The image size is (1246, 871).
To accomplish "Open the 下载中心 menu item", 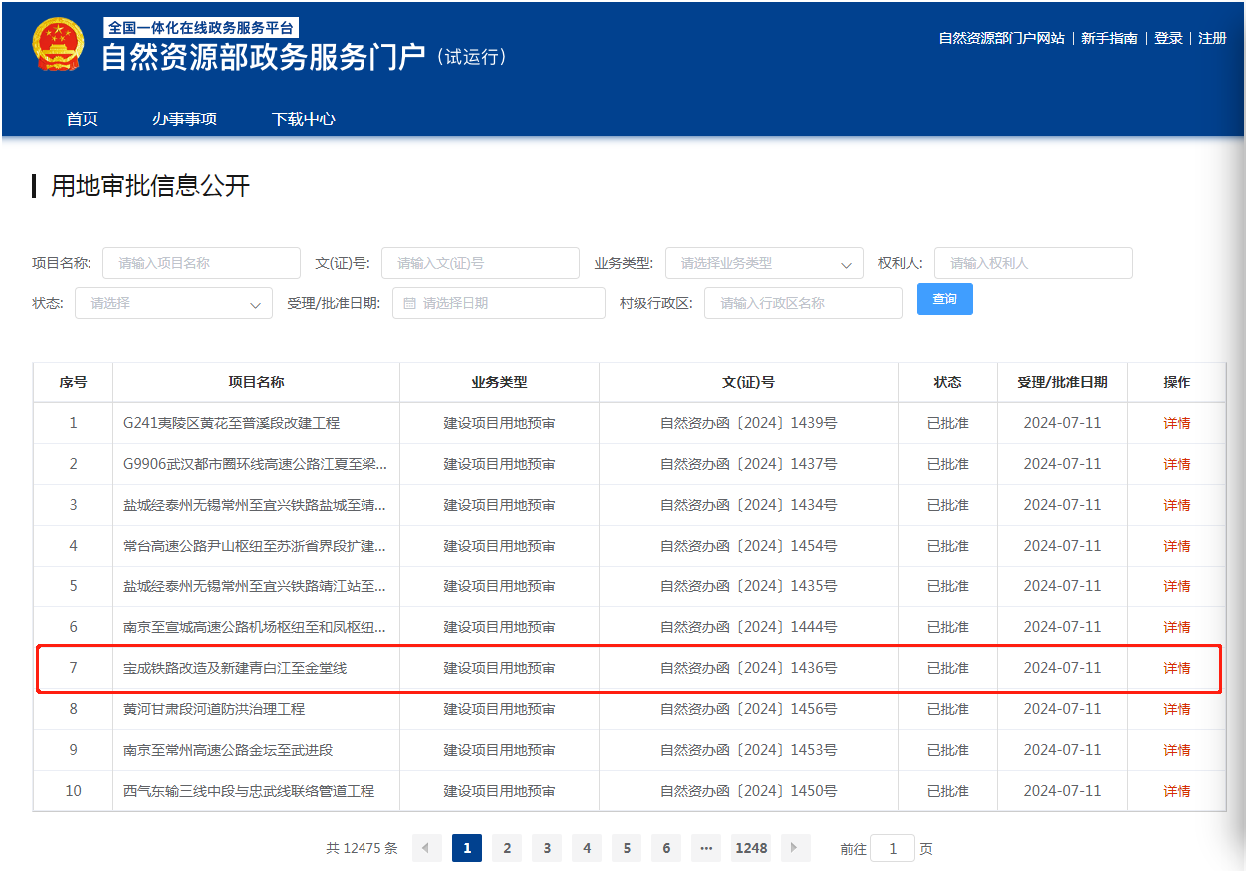I will pyautogui.click(x=303, y=119).
